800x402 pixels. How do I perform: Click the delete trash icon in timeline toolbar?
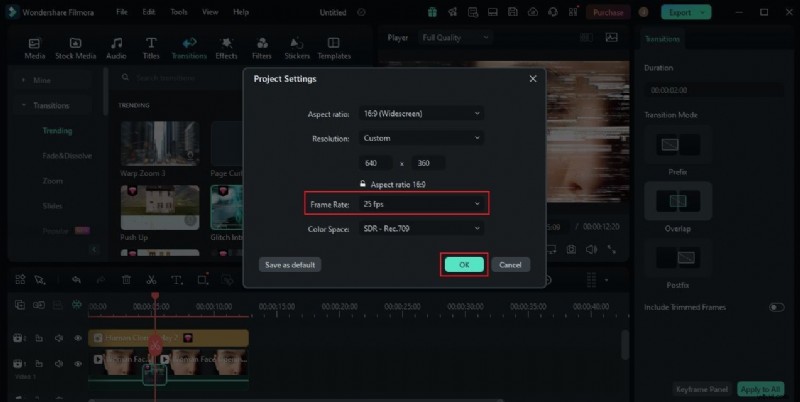click(126, 280)
